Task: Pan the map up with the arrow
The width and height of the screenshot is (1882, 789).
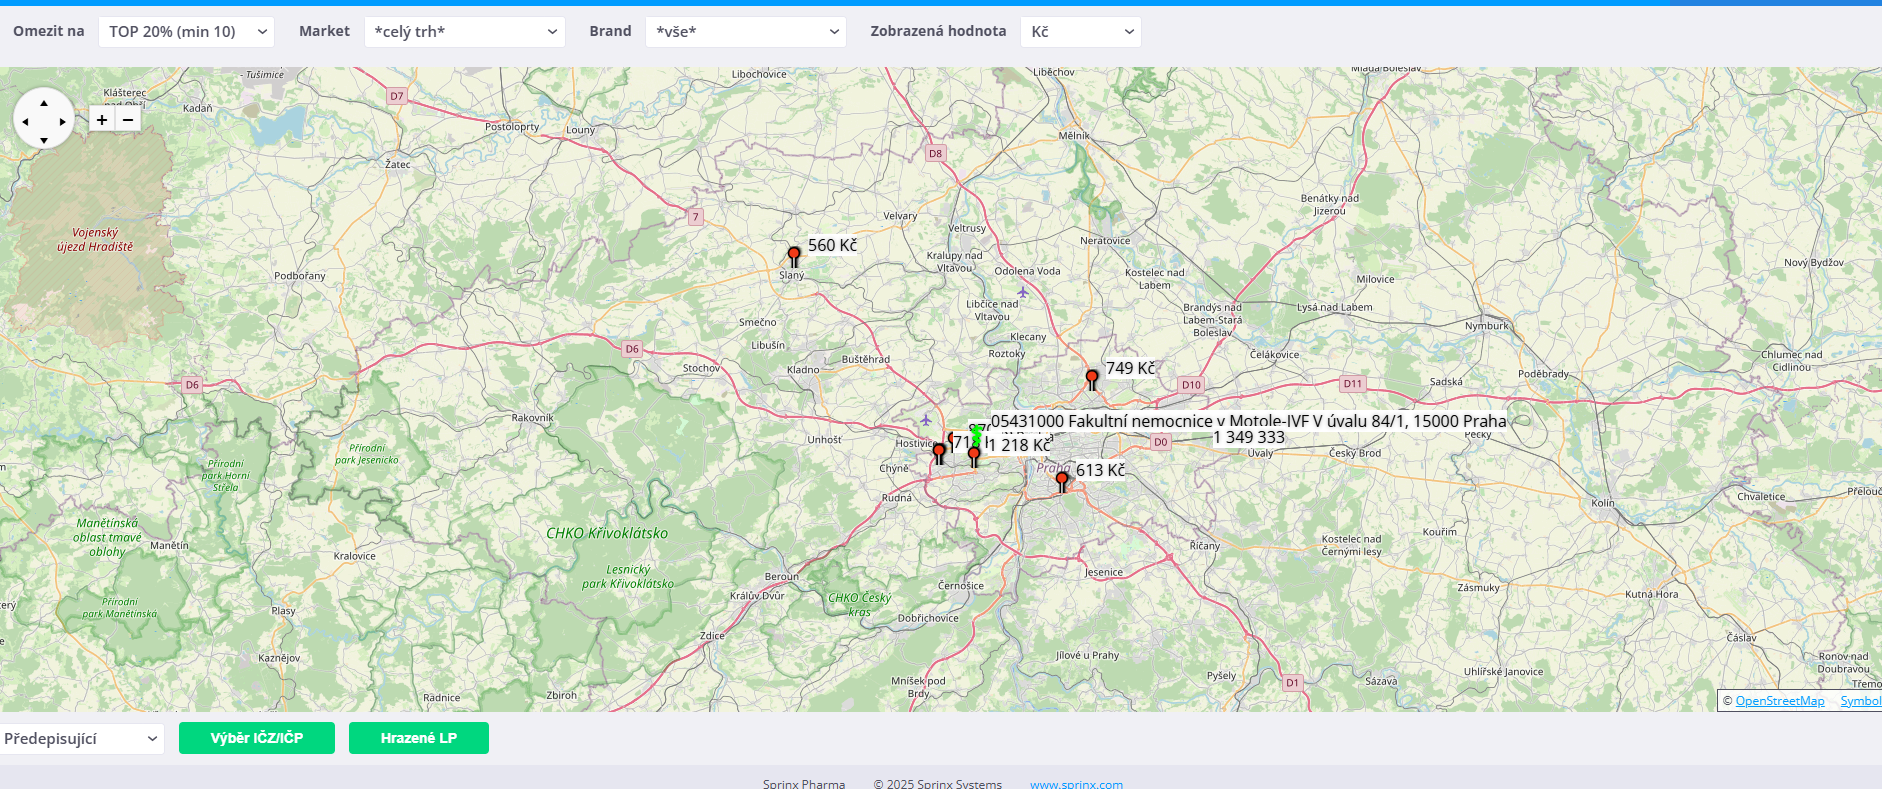Action: [x=44, y=103]
